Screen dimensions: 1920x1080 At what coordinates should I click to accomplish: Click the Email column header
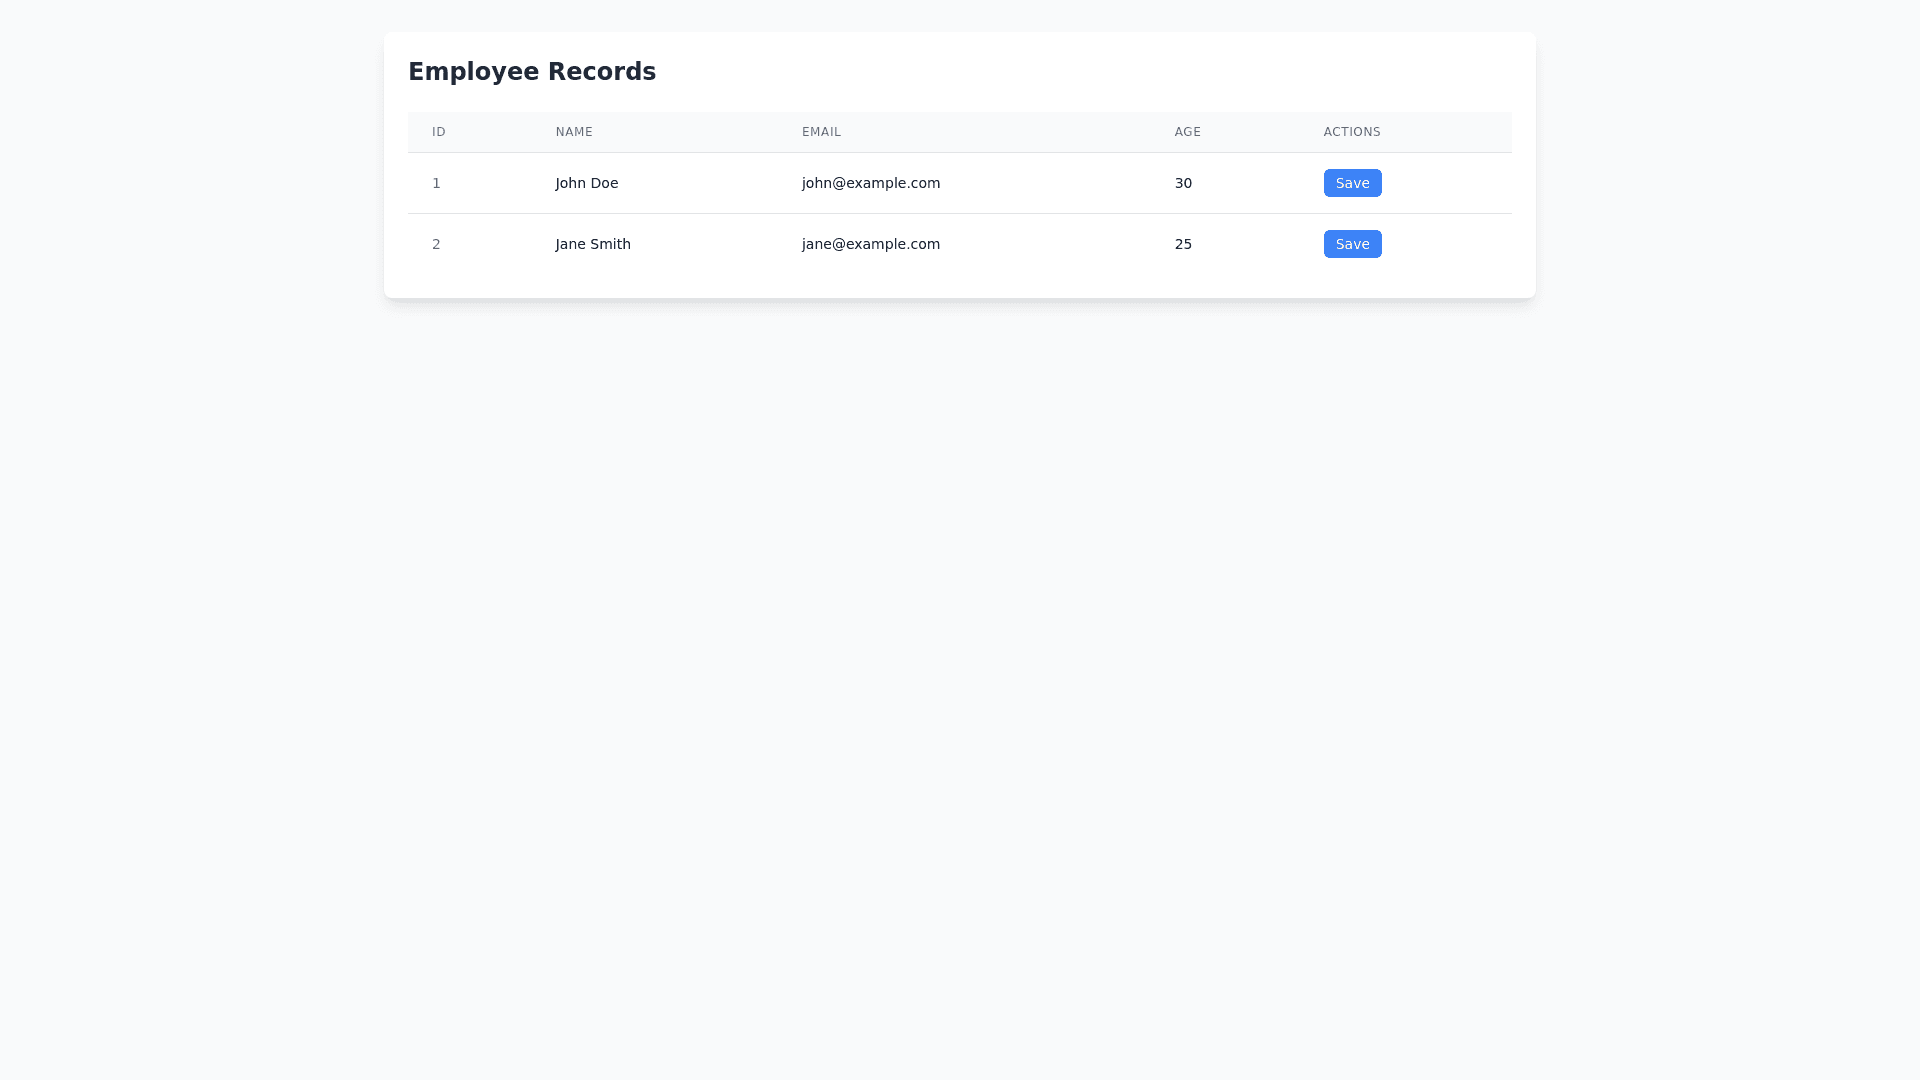[x=821, y=132]
